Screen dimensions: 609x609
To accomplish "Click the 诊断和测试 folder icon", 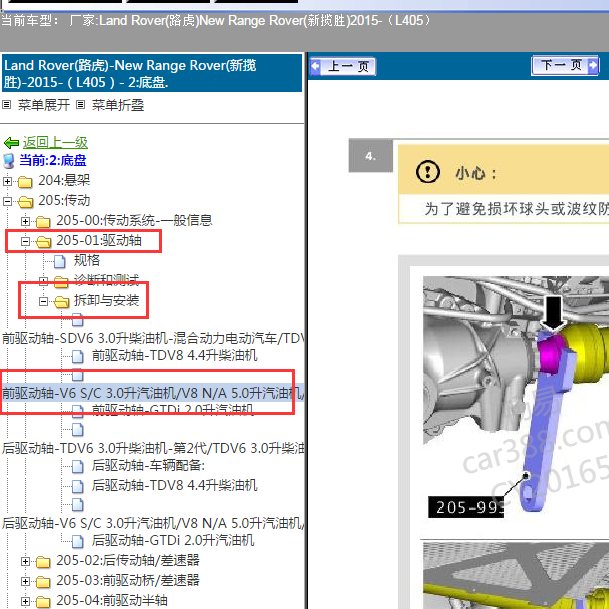I will click(x=61, y=282).
